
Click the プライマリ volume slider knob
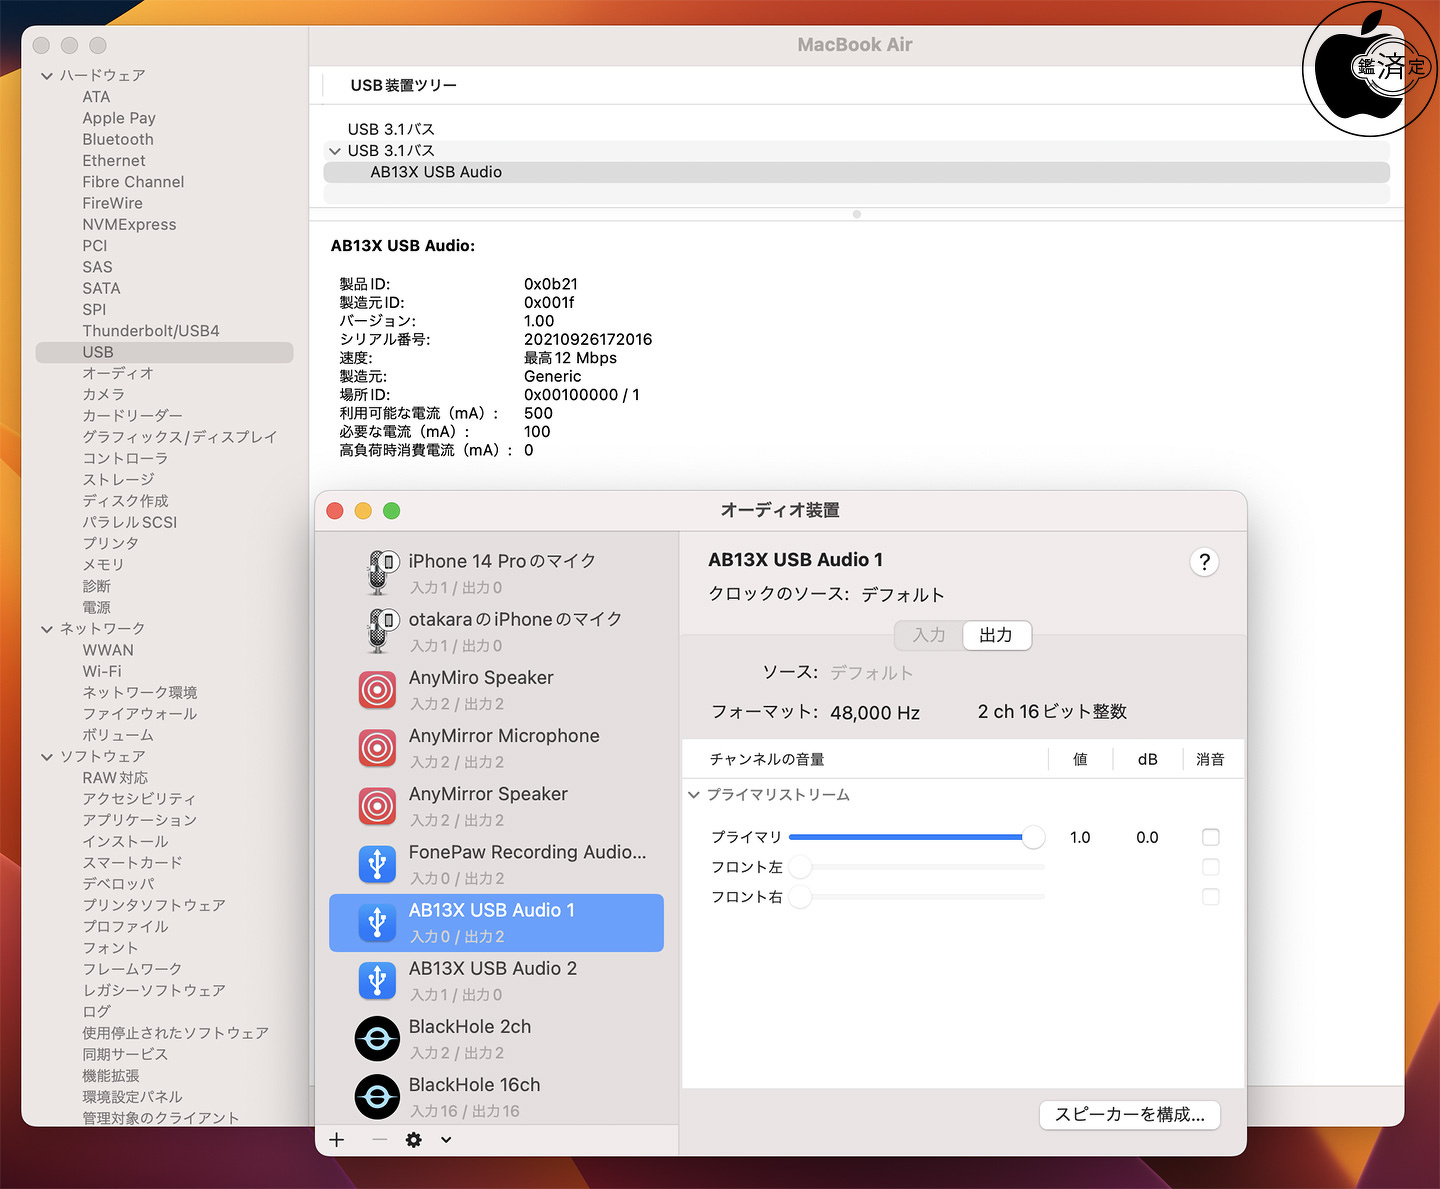click(x=1033, y=837)
